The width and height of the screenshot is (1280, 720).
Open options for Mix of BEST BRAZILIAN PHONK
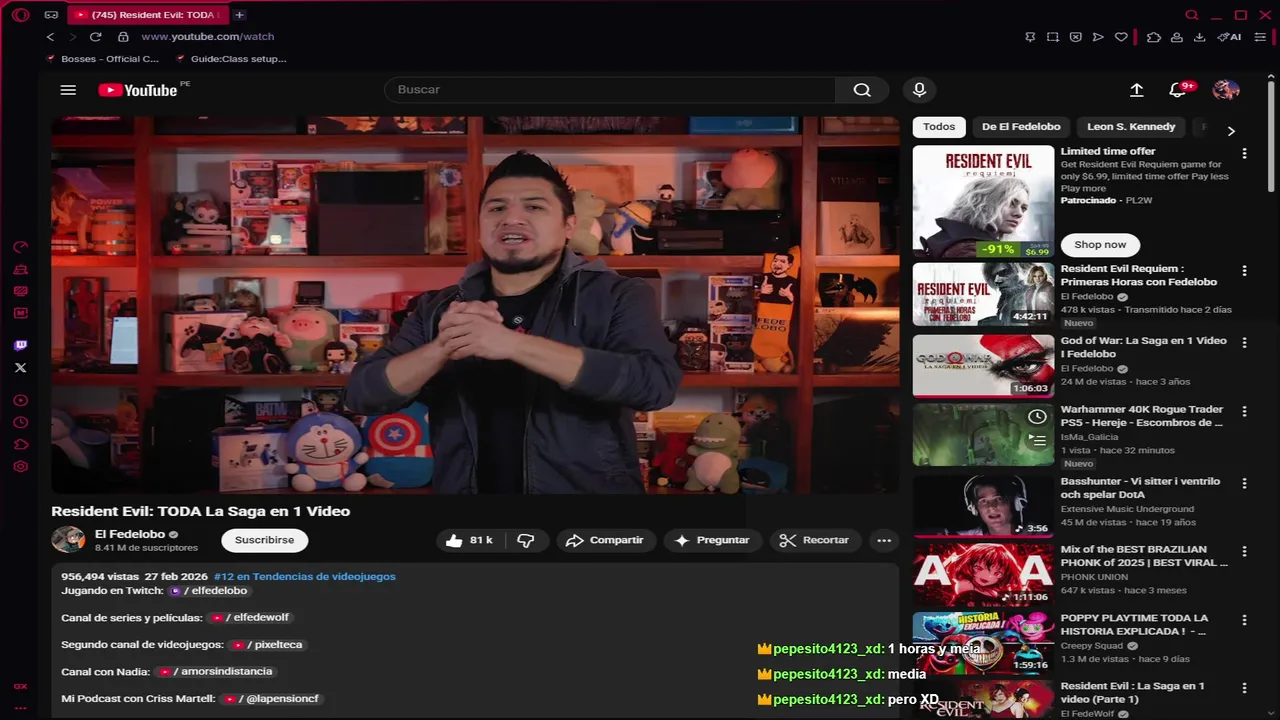1245,552
